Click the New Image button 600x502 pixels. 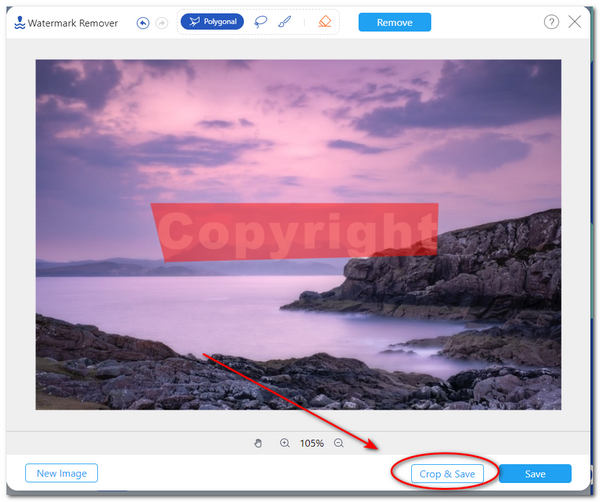click(x=61, y=473)
